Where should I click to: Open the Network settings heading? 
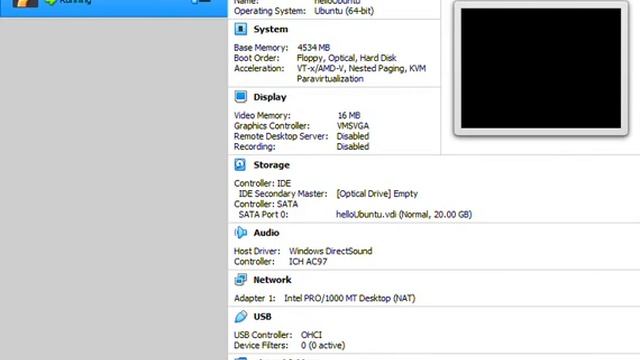coord(272,280)
